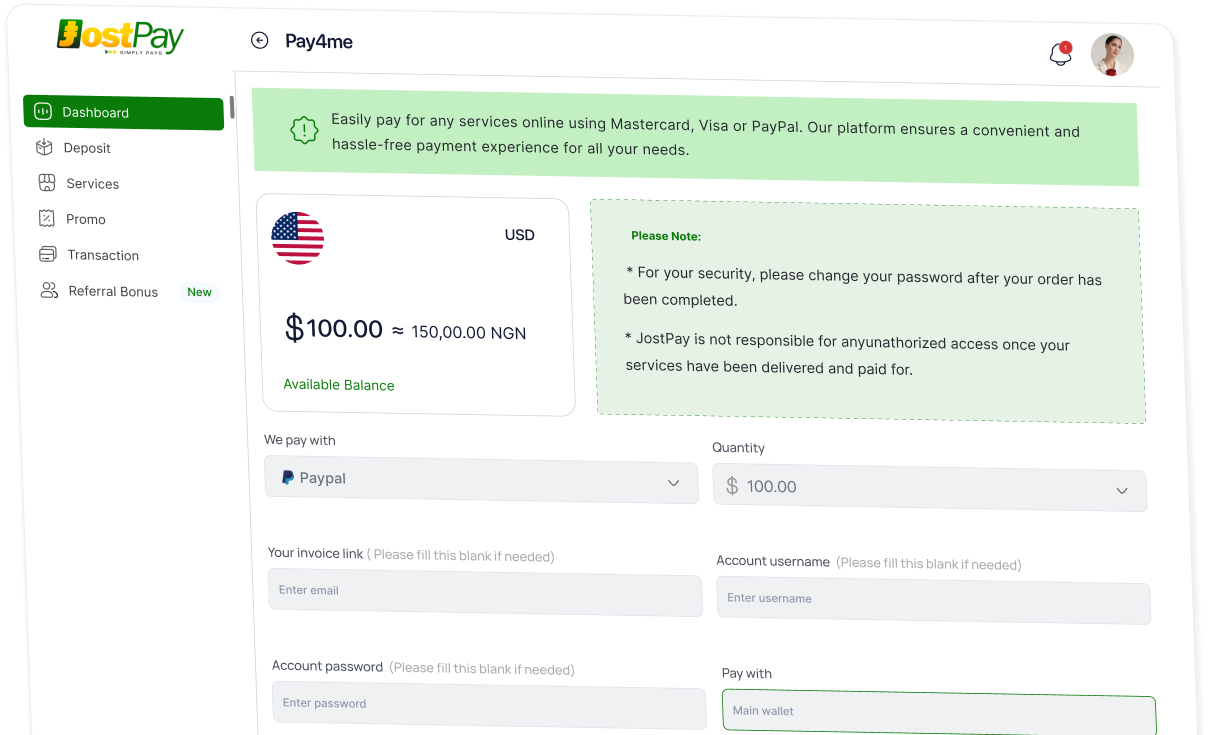Click the Transaction card icon

(47, 254)
